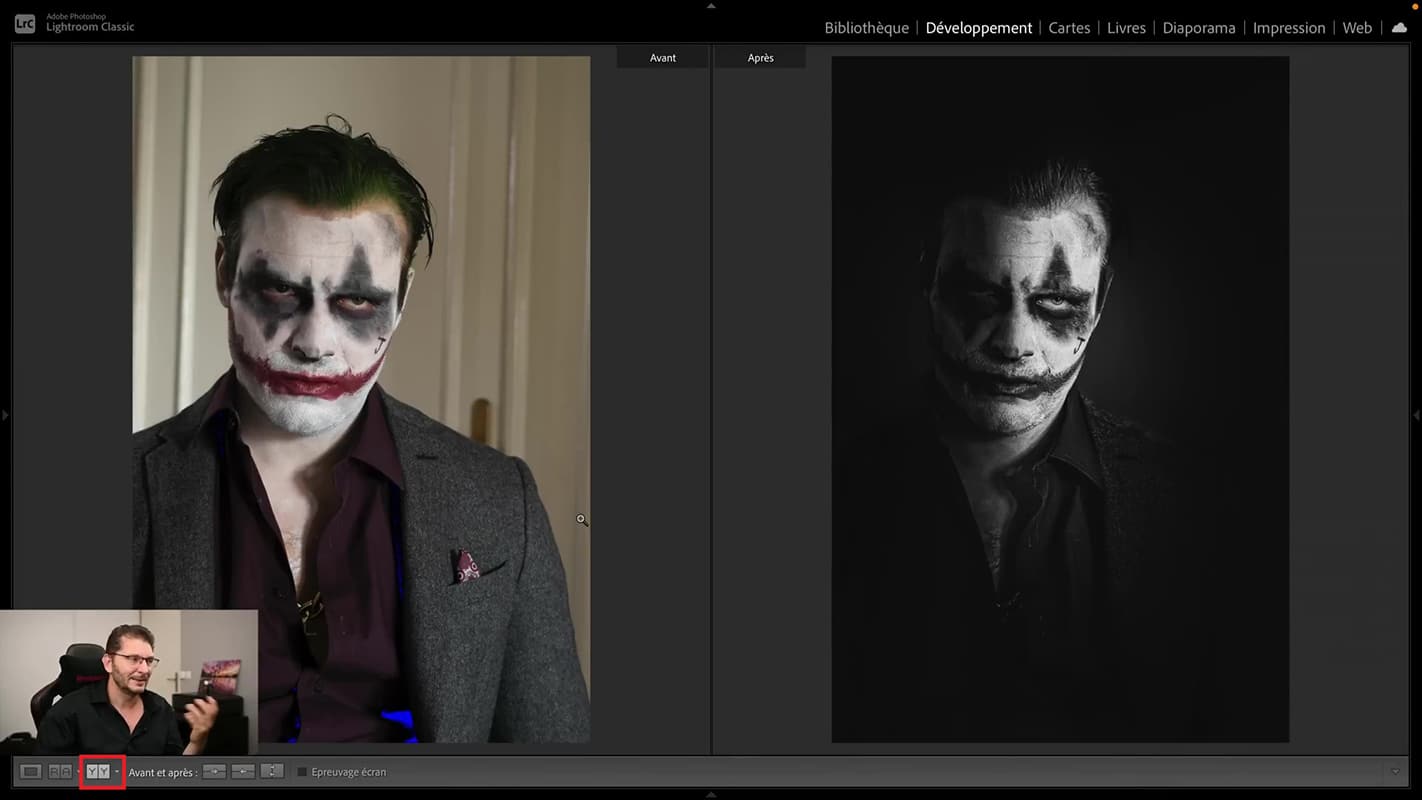Open the Diaporama module

tap(1199, 28)
